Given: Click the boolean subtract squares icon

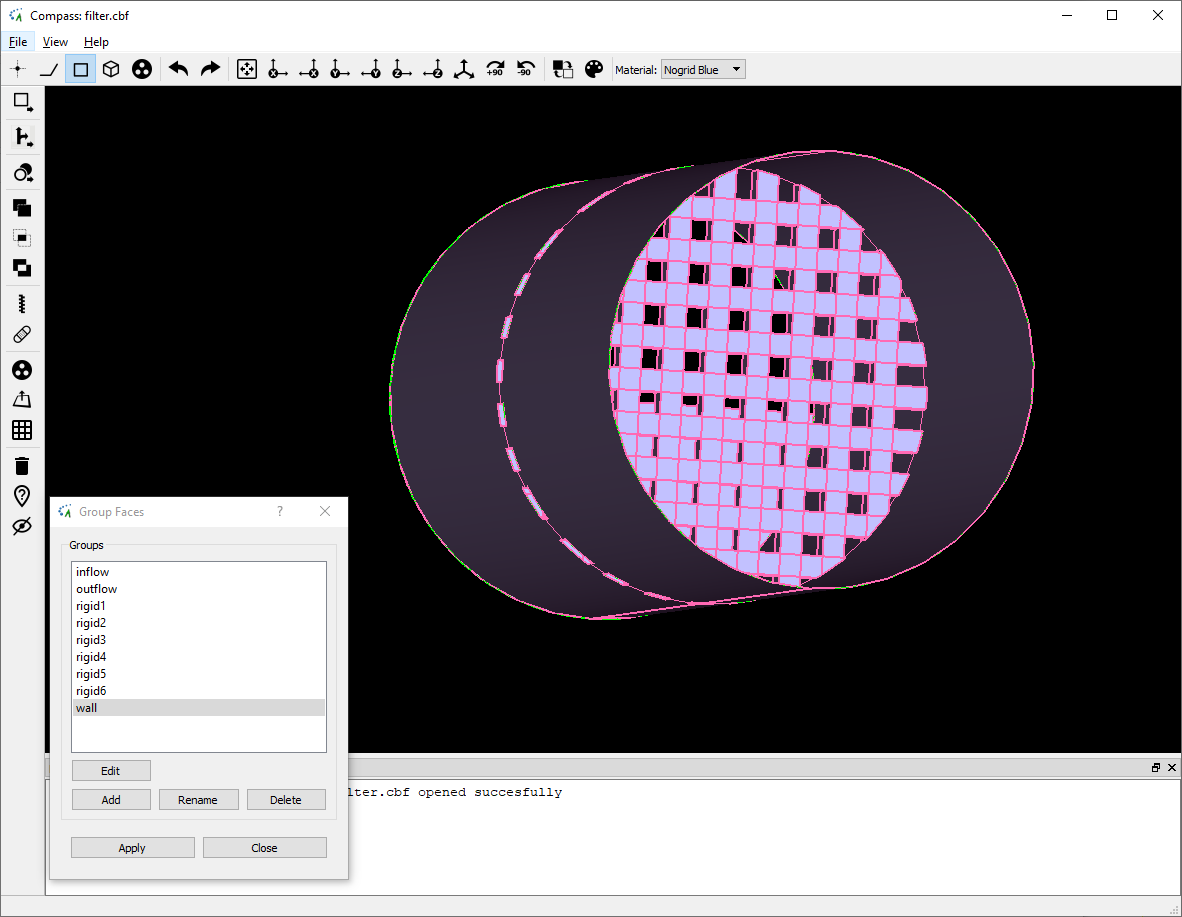Looking at the screenshot, I should (x=23, y=268).
